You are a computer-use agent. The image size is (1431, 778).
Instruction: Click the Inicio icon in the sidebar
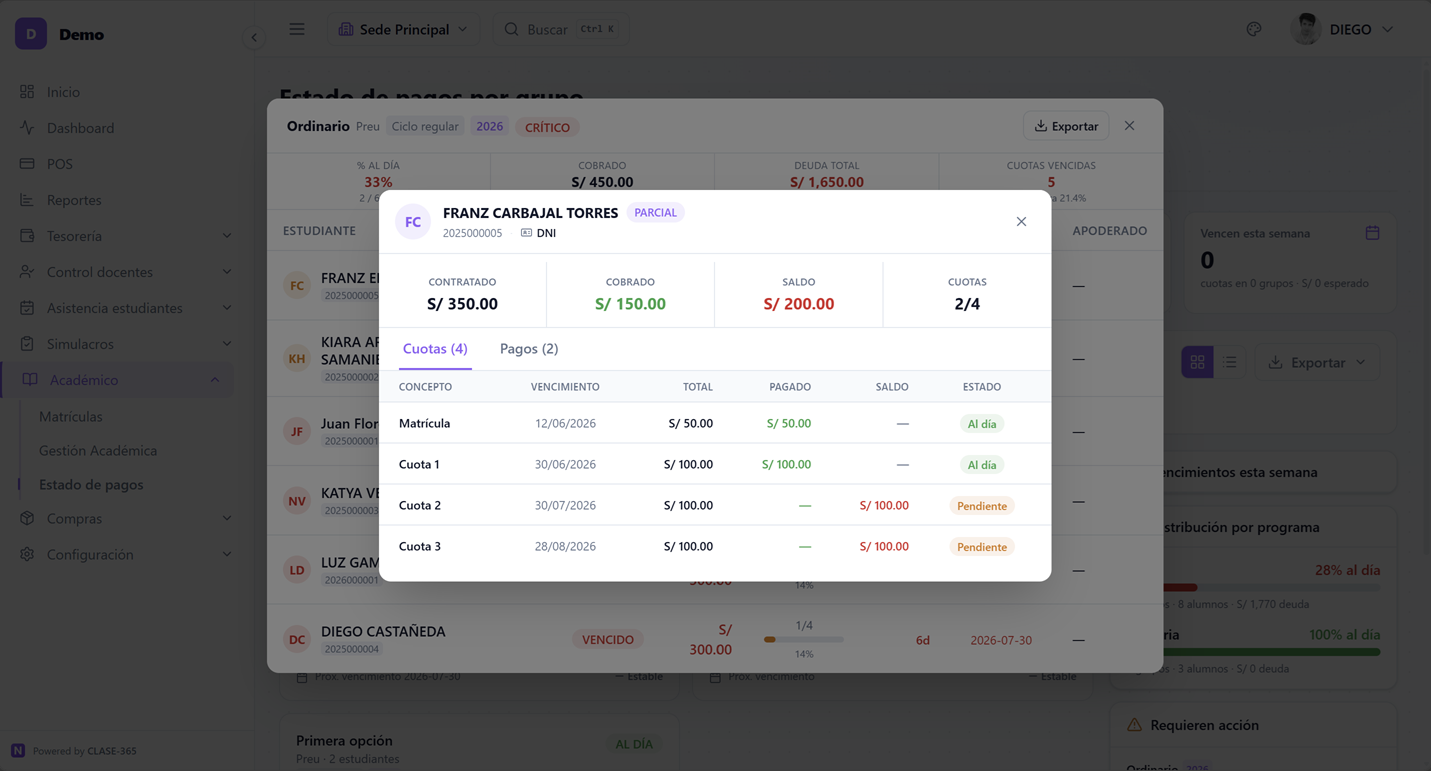[27, 91]
